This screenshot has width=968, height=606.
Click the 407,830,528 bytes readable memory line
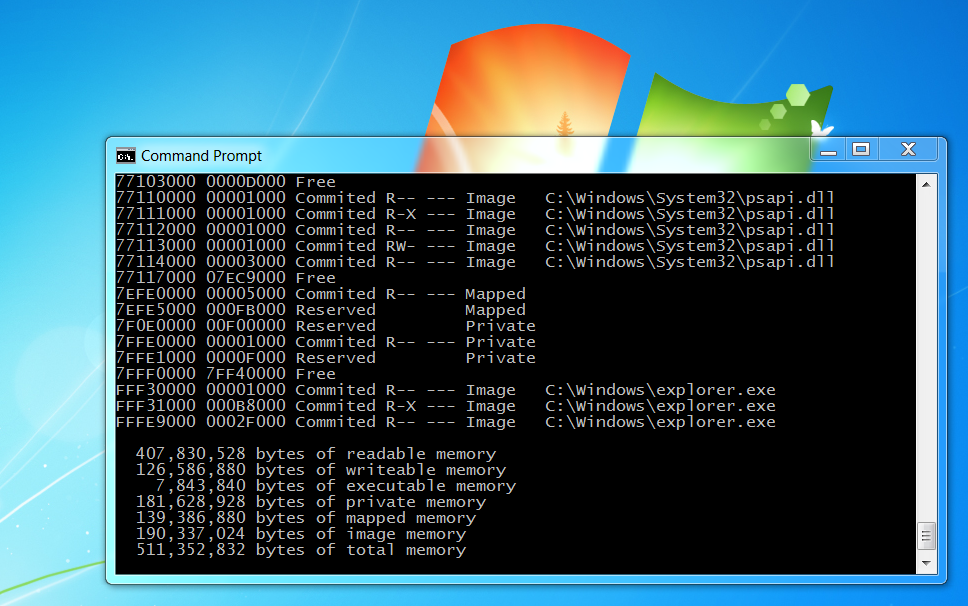click(x=316, y=454)
